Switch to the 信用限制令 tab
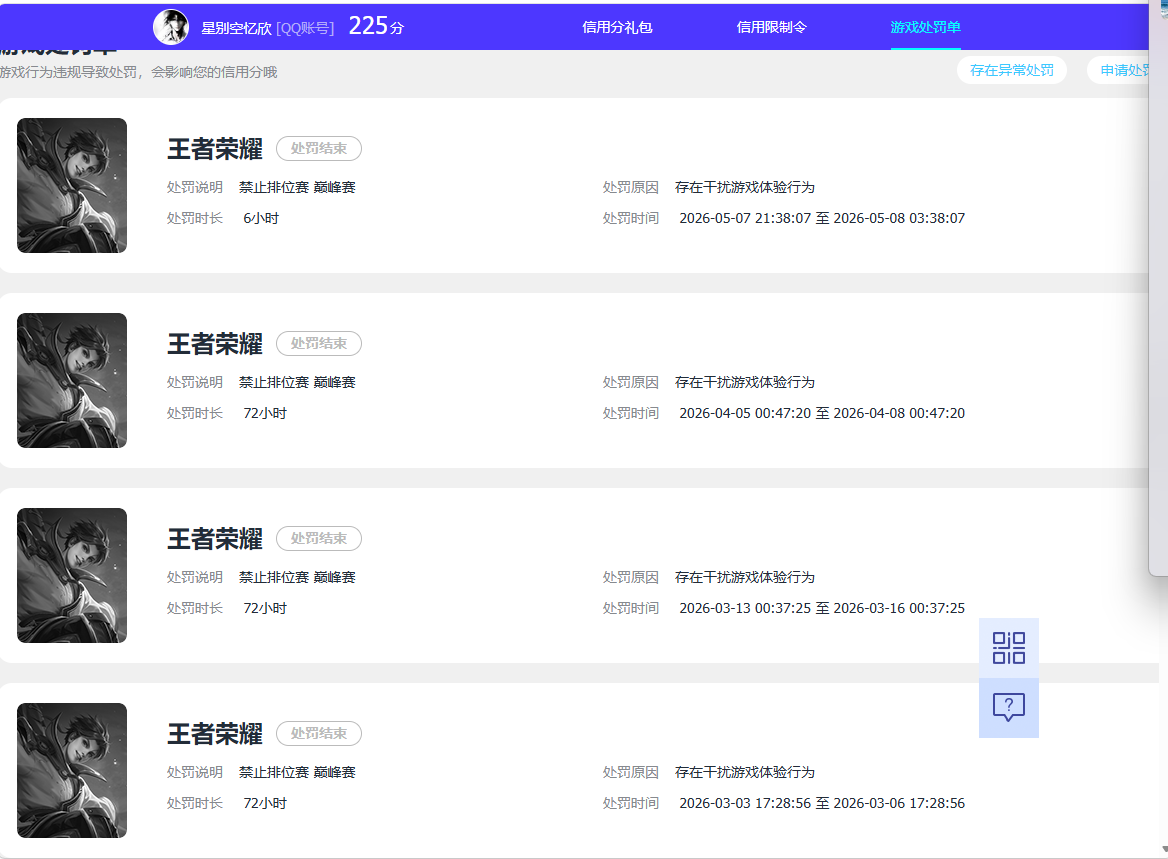Image resolution: width=1168 pixels, height=859 pixels. [x=771, y=27]
